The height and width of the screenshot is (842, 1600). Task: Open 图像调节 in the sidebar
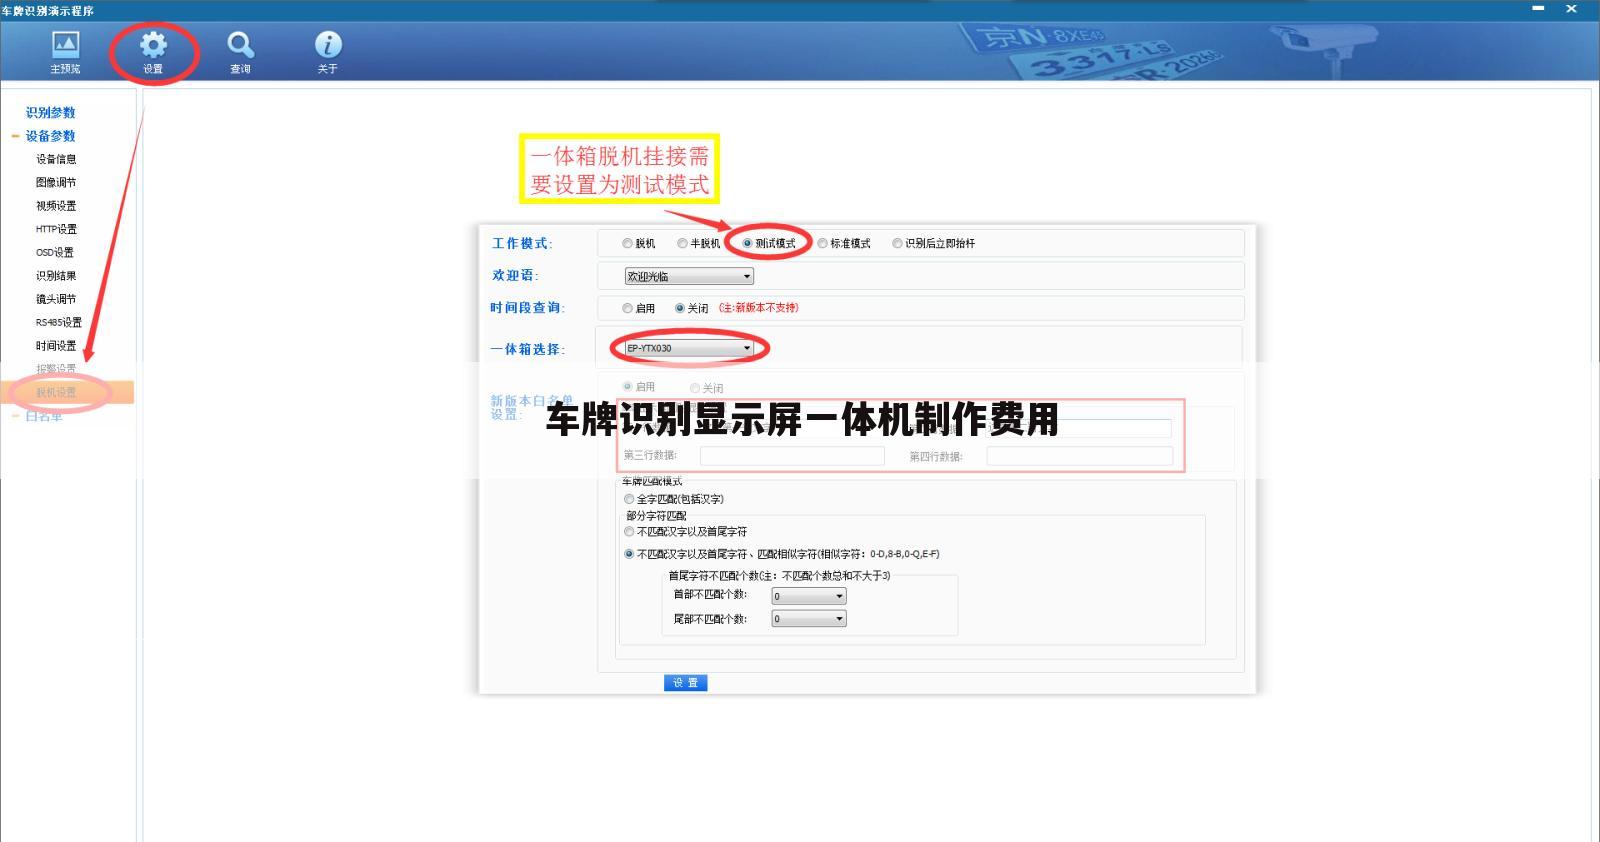56,182
